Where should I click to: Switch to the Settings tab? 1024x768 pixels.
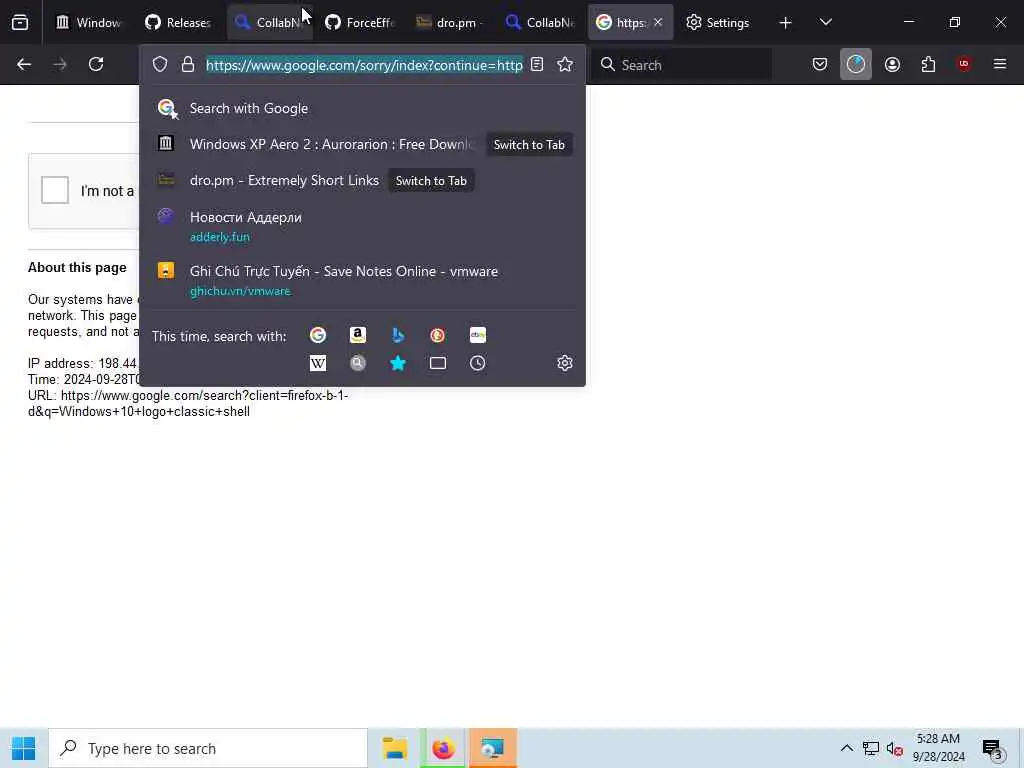coord(718,23)
